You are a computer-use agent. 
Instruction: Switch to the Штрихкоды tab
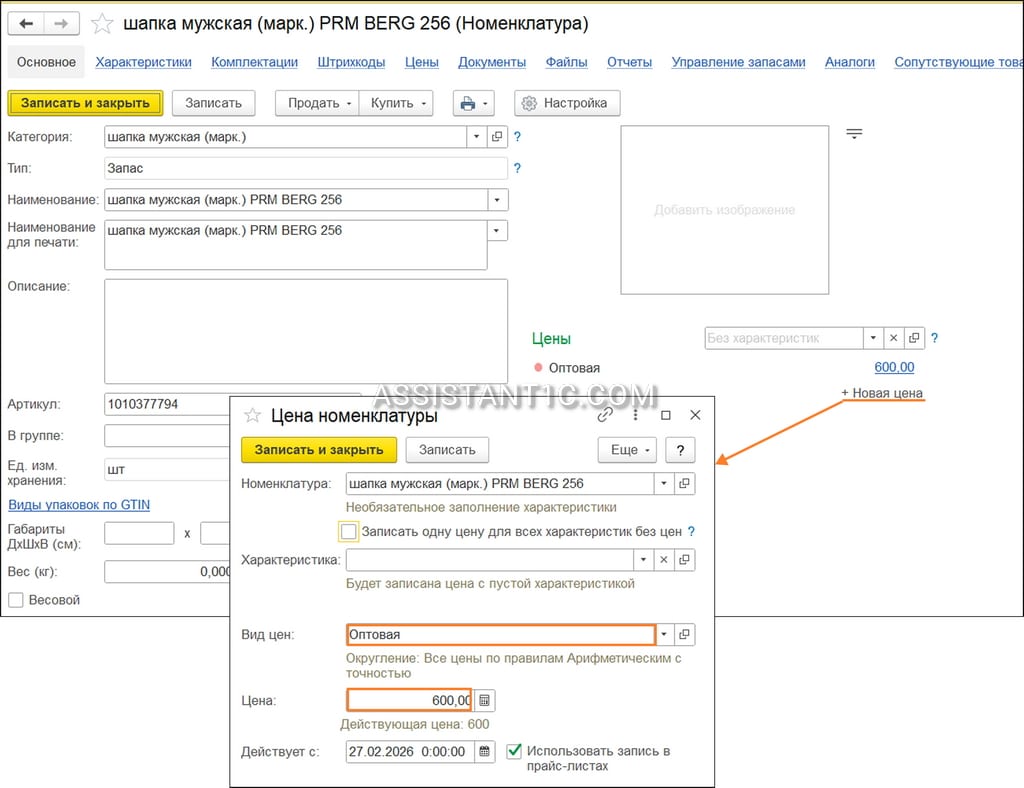pos(351,62)
